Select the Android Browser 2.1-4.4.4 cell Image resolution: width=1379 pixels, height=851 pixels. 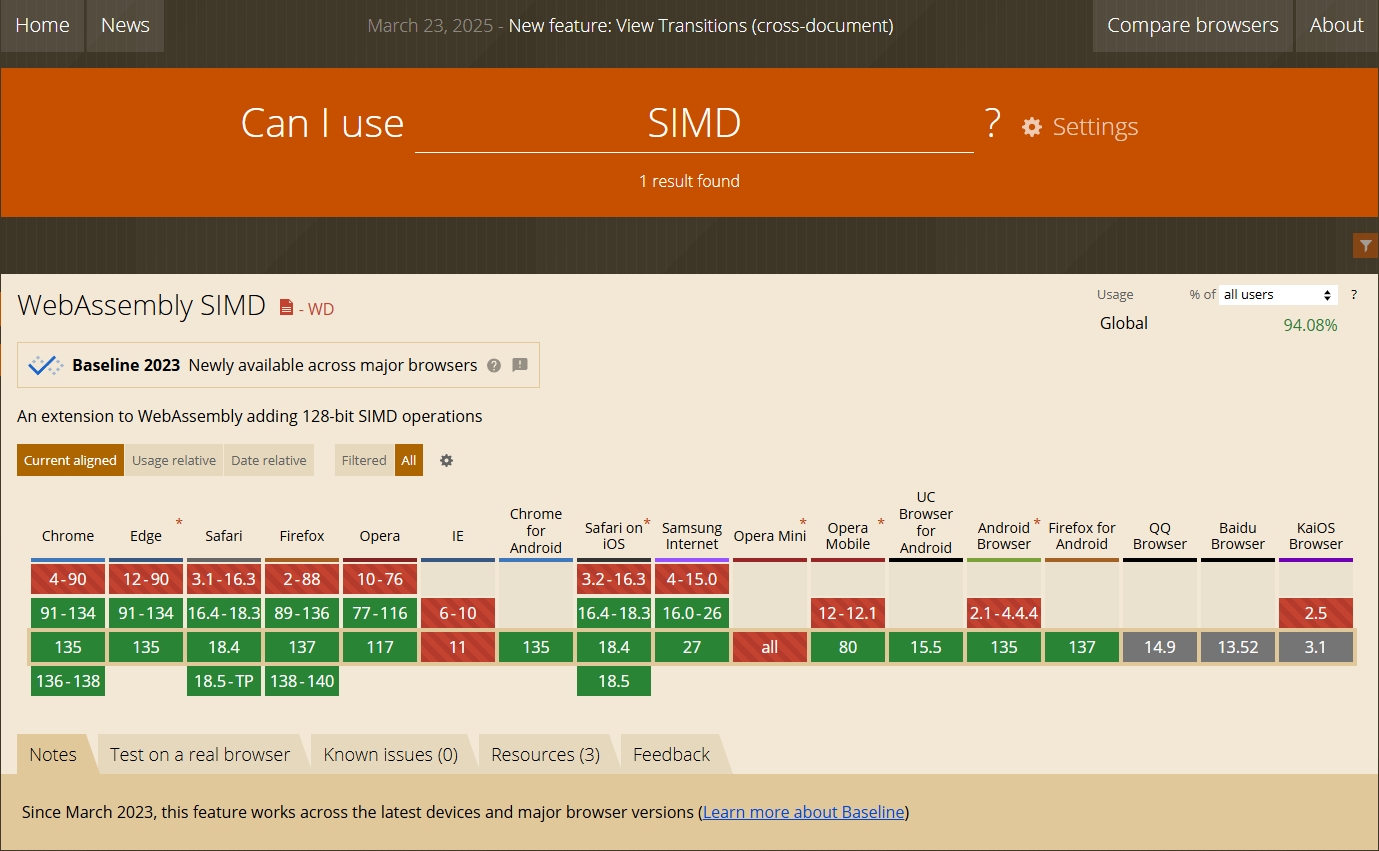[x=1004, y=613]
